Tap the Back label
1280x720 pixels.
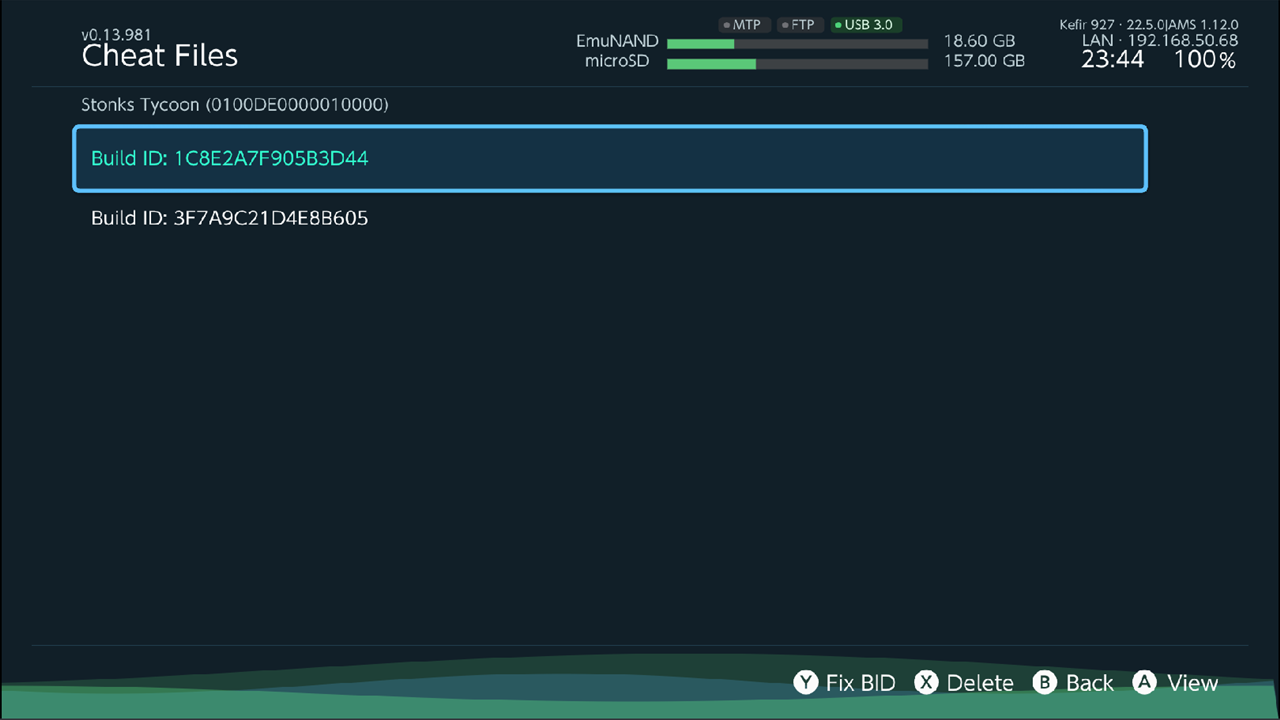point(1090,683)
